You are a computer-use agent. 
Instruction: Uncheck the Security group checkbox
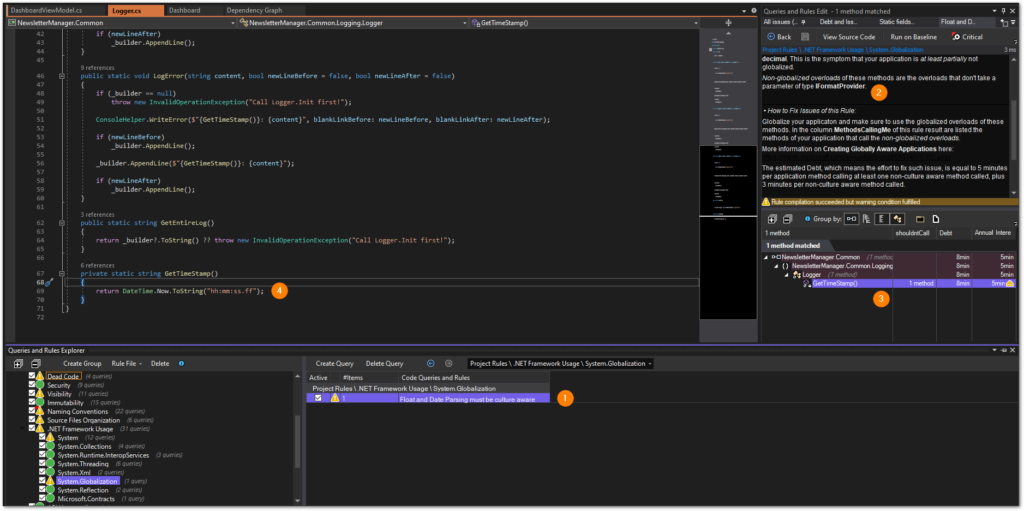click(32, 386)
